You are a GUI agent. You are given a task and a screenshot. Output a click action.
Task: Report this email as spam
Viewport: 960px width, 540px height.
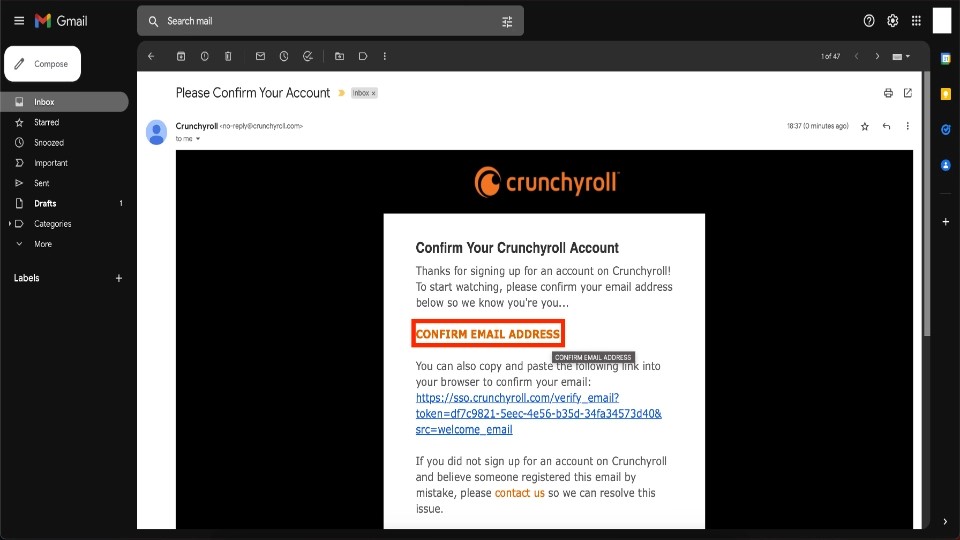pos(204,56)
